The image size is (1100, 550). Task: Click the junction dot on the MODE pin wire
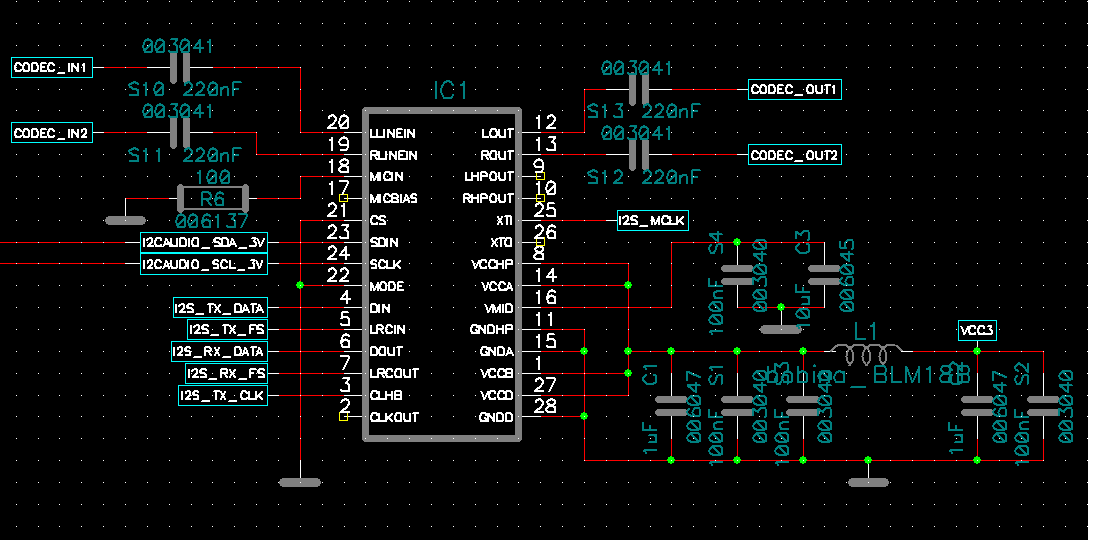point(300,285)
